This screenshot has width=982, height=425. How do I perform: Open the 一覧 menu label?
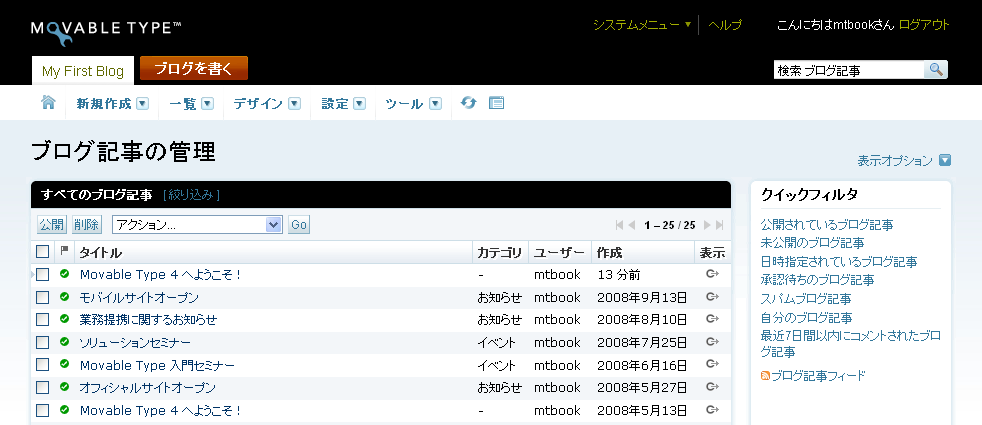coord(183,104)
